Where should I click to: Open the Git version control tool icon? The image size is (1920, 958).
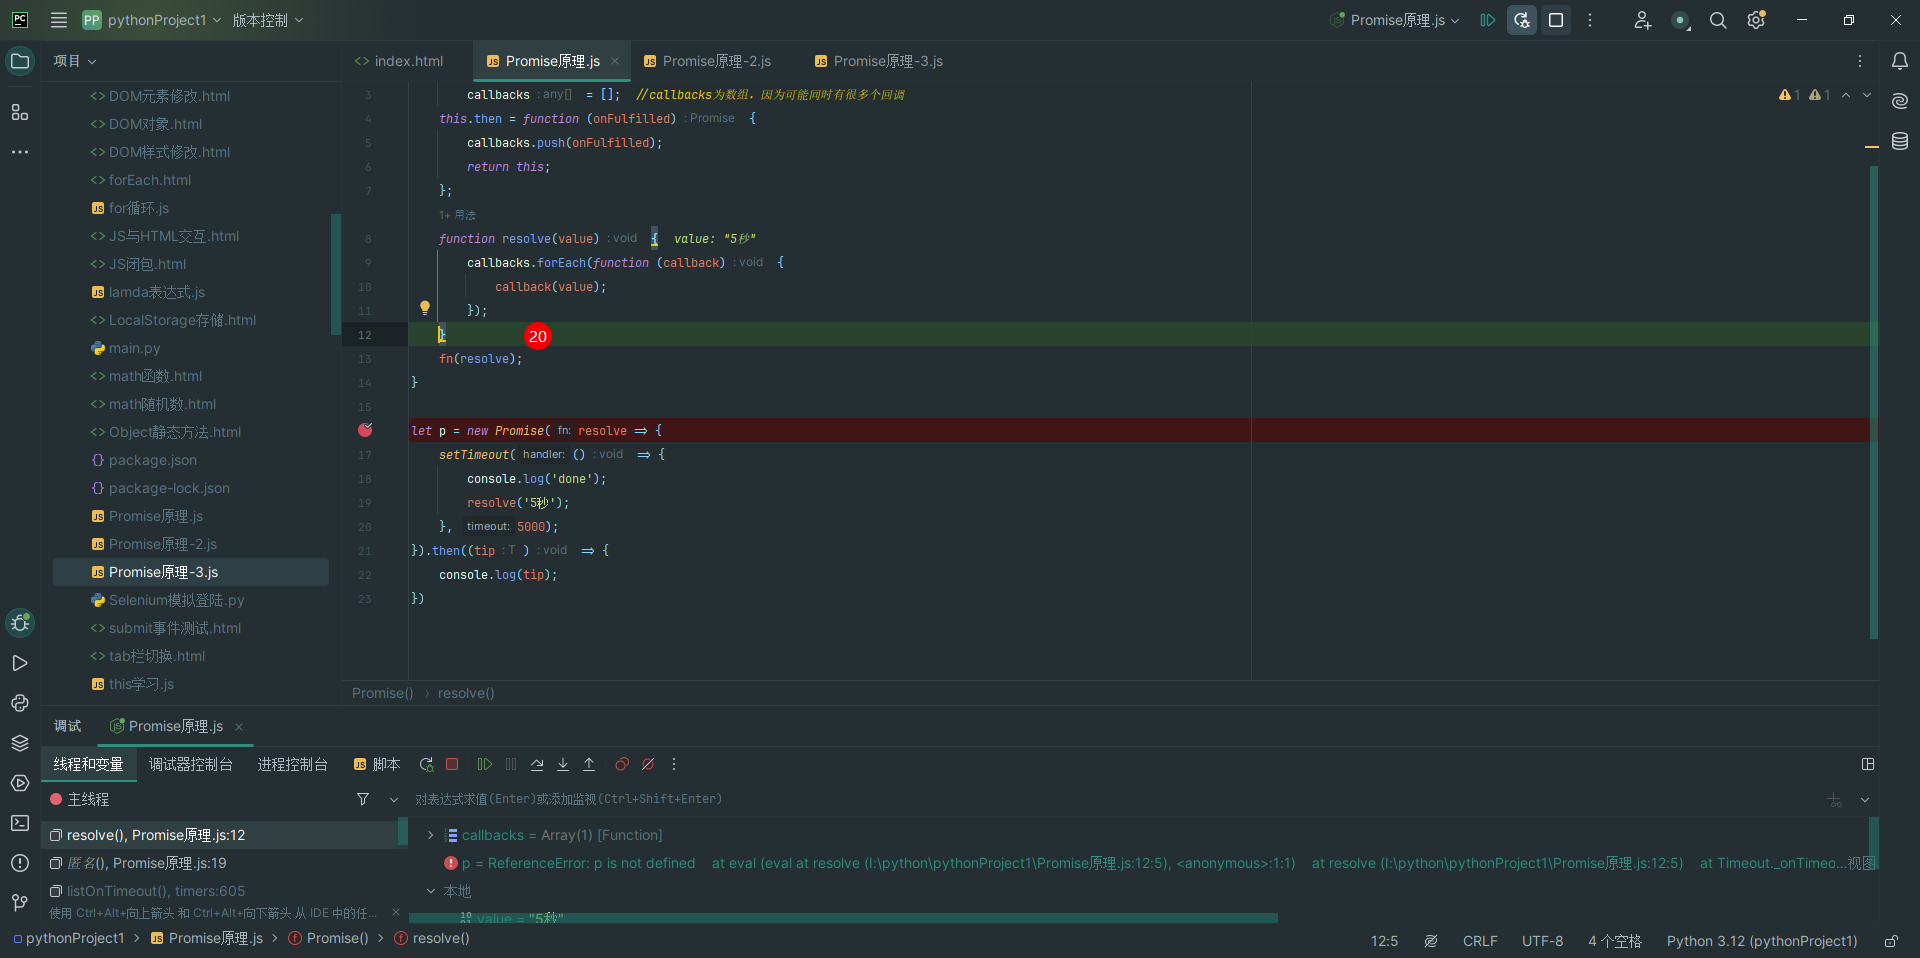click(19, 903)
